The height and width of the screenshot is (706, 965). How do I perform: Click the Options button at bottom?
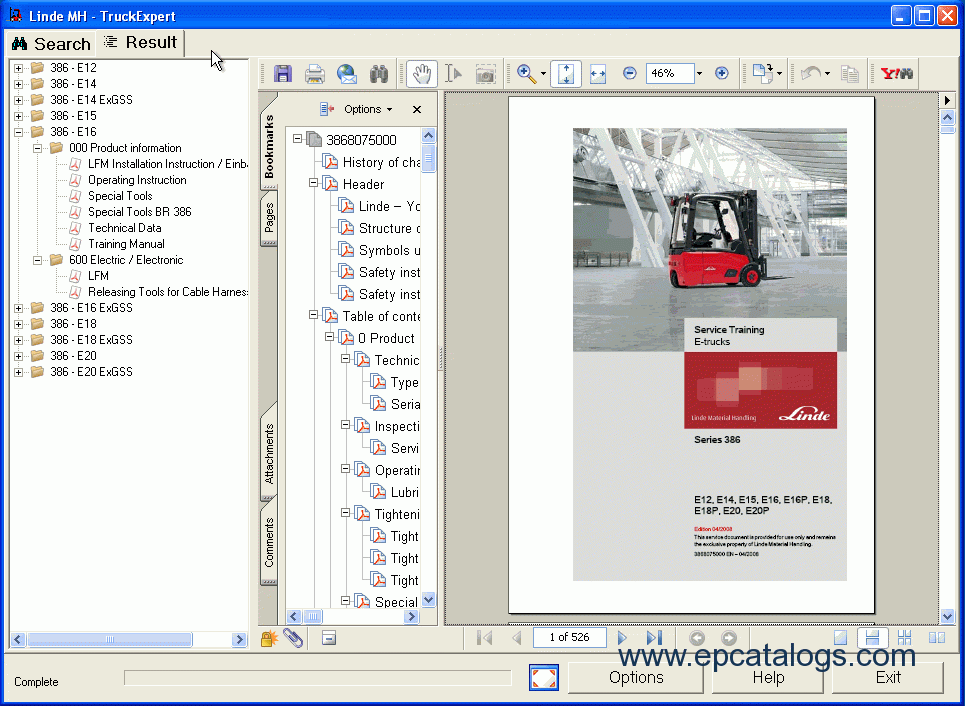pos(636,678)
